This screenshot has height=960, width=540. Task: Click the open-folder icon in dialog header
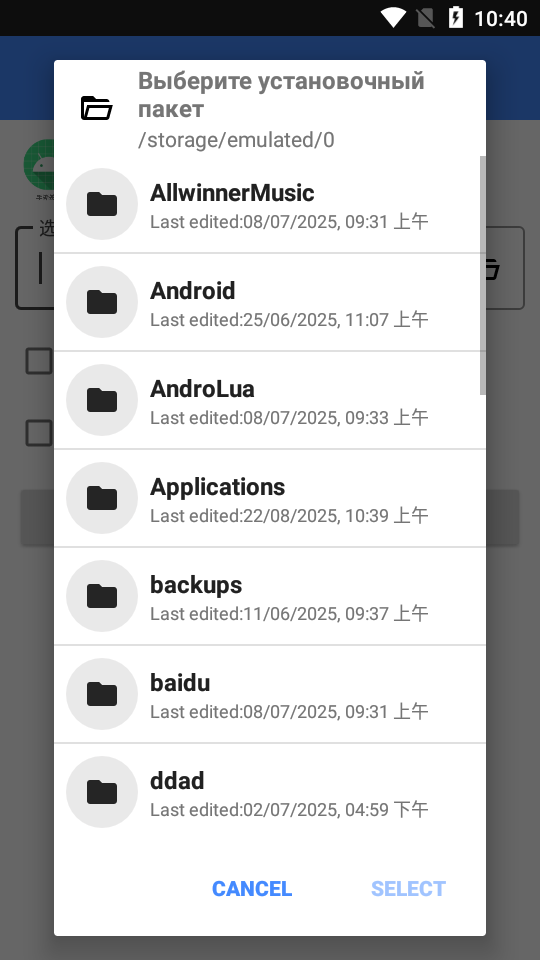pos(97,108)
